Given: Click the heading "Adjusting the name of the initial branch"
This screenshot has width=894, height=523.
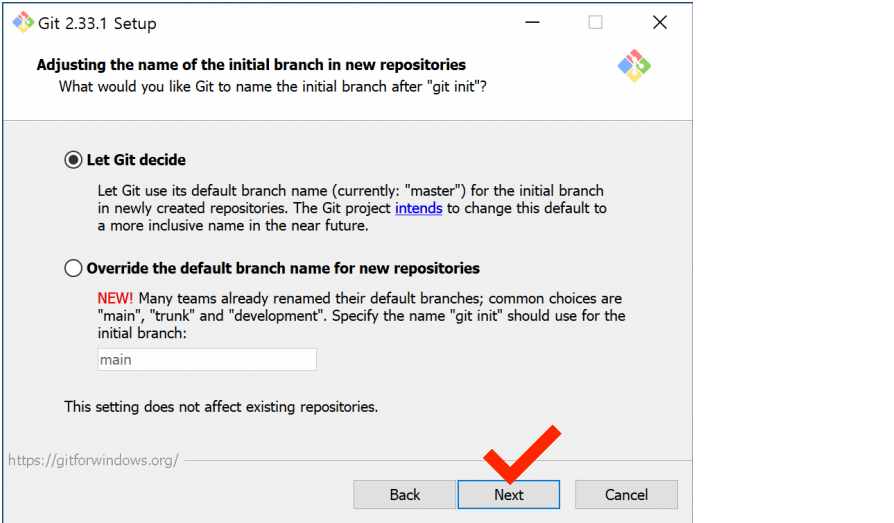Looking at the screenshot, I should click(x=251, y=64).
